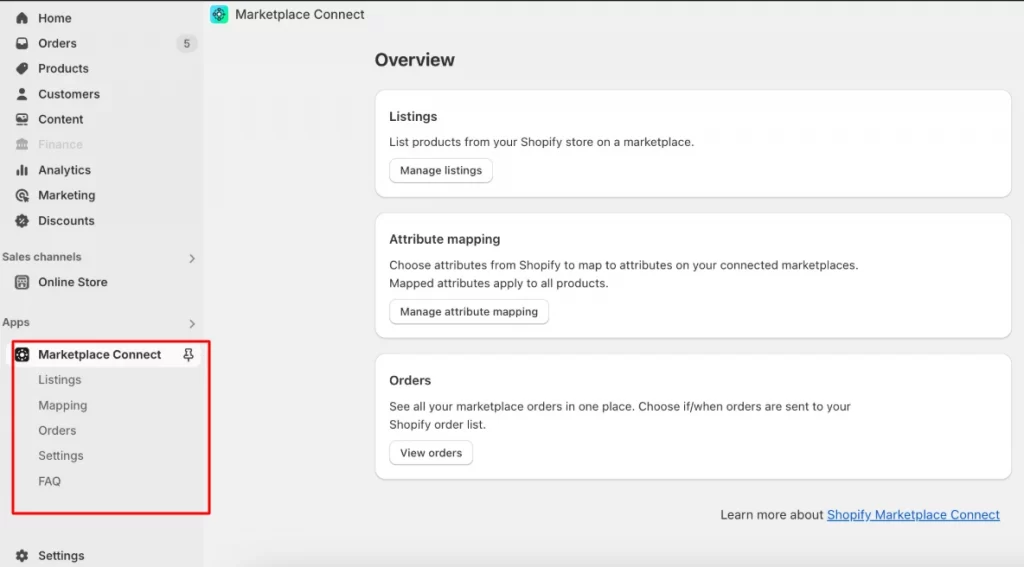This screenshot has height=567, width=1024.
Task: Expand the Apps section chevron
Action: pos(191,323)
